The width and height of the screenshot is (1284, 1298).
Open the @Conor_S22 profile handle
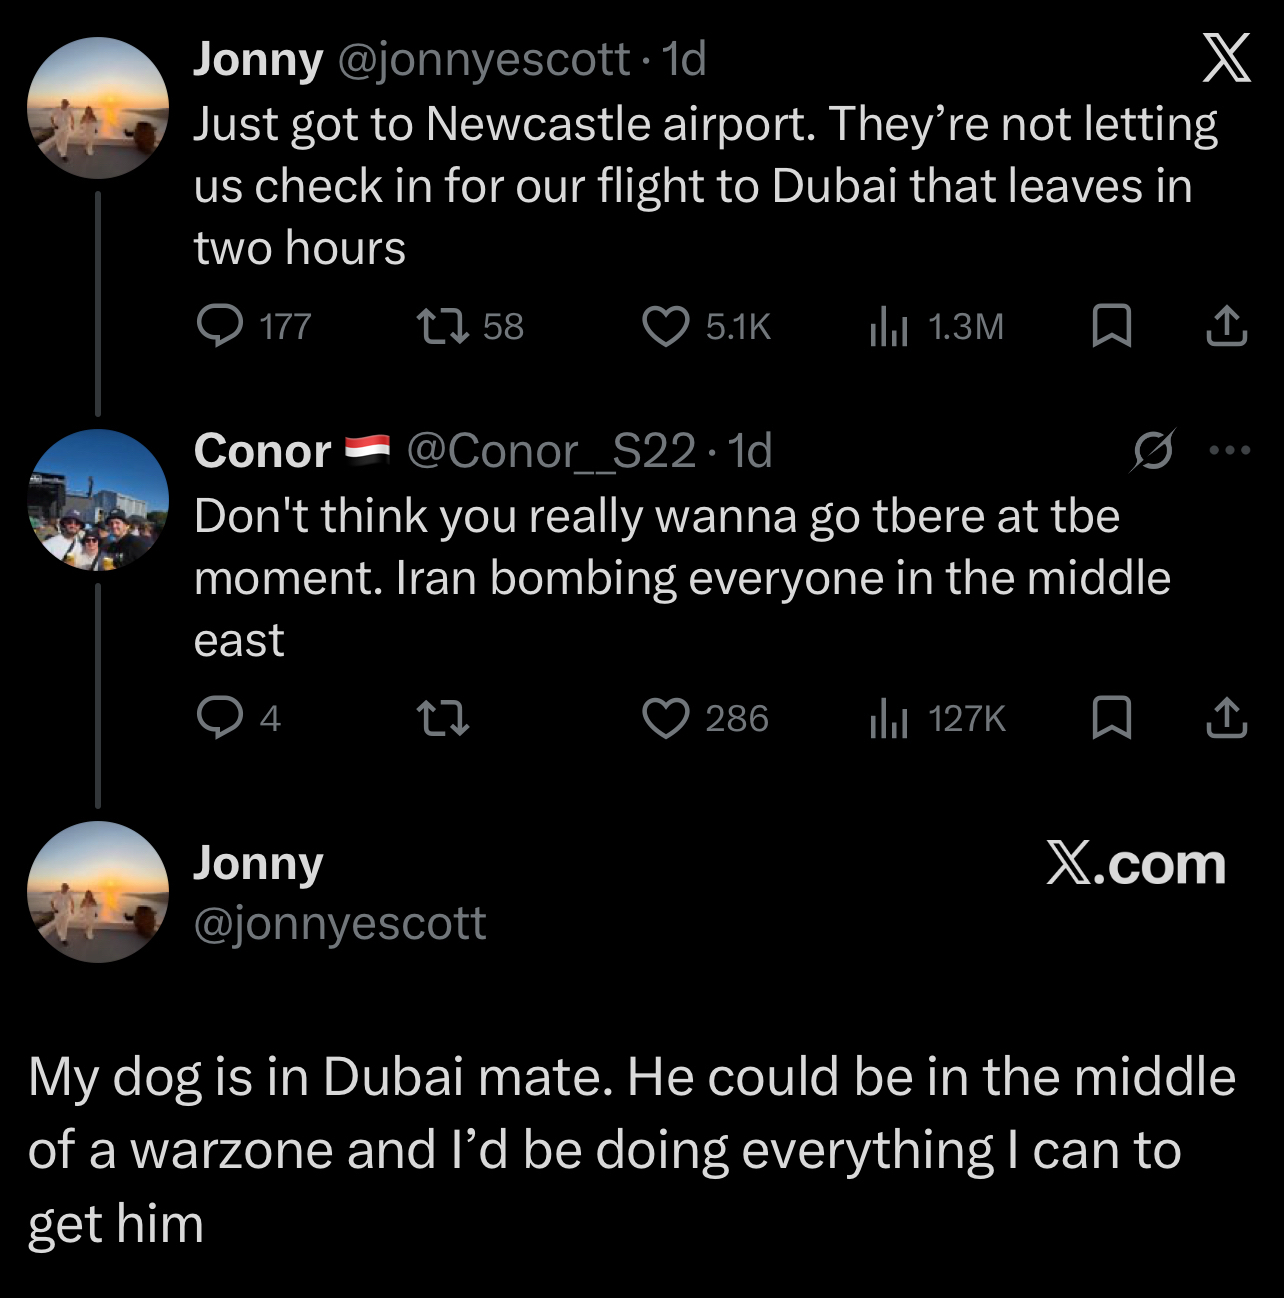[x=551, y=451]
